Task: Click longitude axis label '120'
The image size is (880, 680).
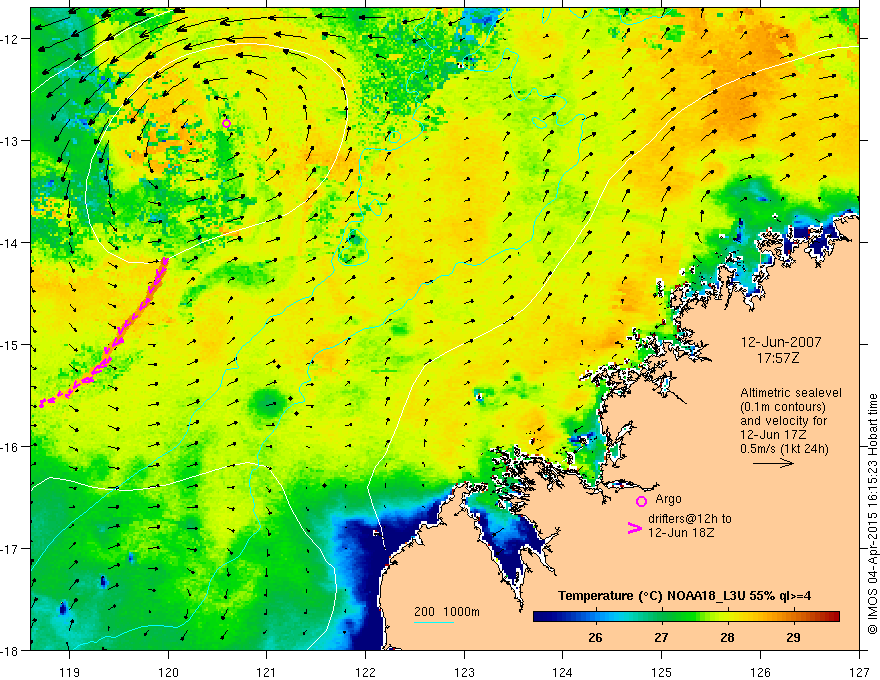Action: (x=168, y=672)
